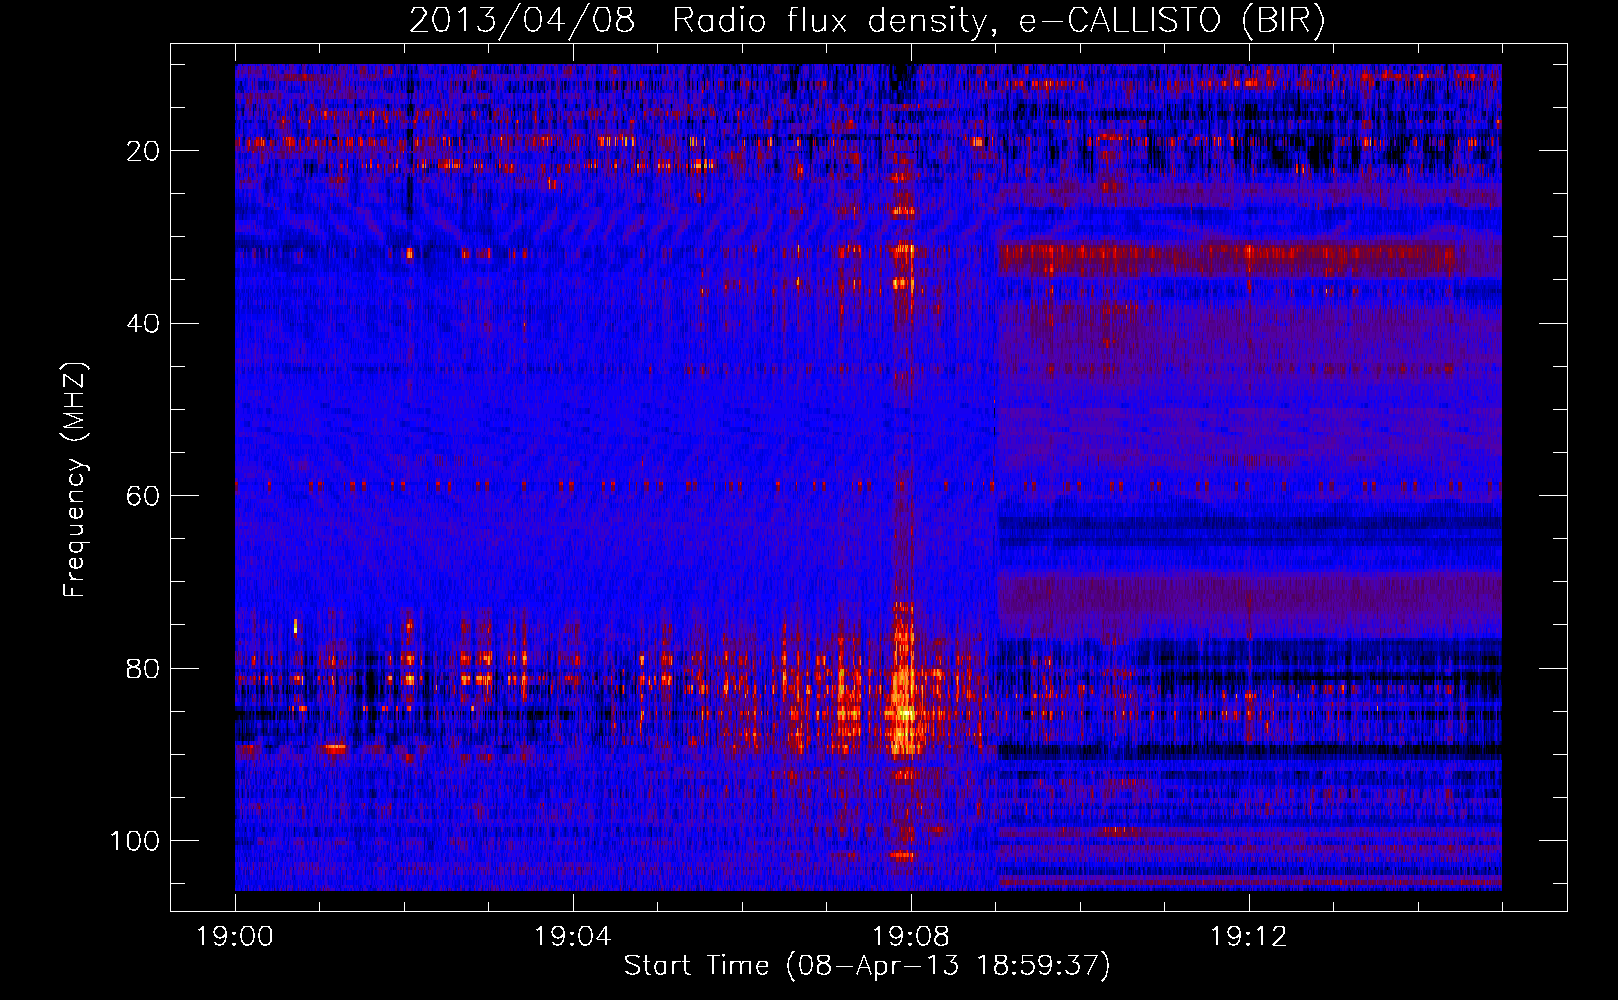This screenshot has width=1618, height=1000.
Task: Click the '40' frequency tick label
Action: coord(144,323)
